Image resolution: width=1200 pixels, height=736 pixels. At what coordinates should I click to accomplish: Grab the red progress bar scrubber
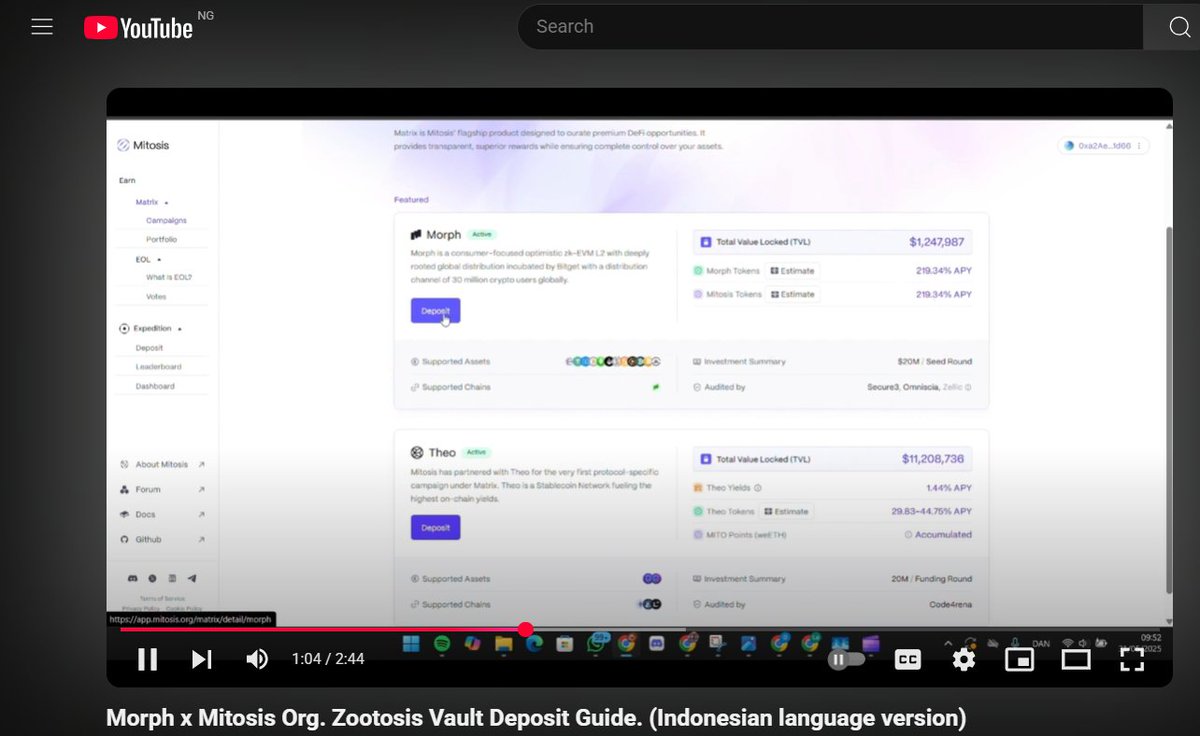(525, 629)
